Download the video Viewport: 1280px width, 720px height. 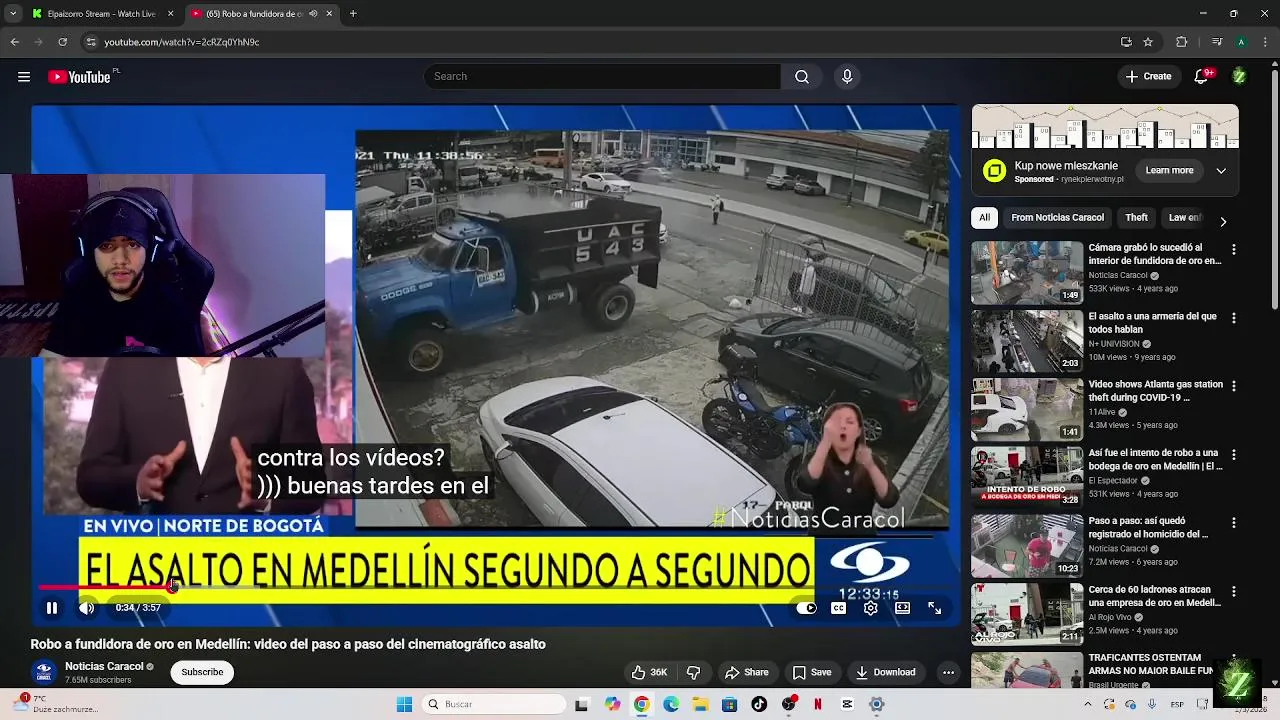point(885,672)
